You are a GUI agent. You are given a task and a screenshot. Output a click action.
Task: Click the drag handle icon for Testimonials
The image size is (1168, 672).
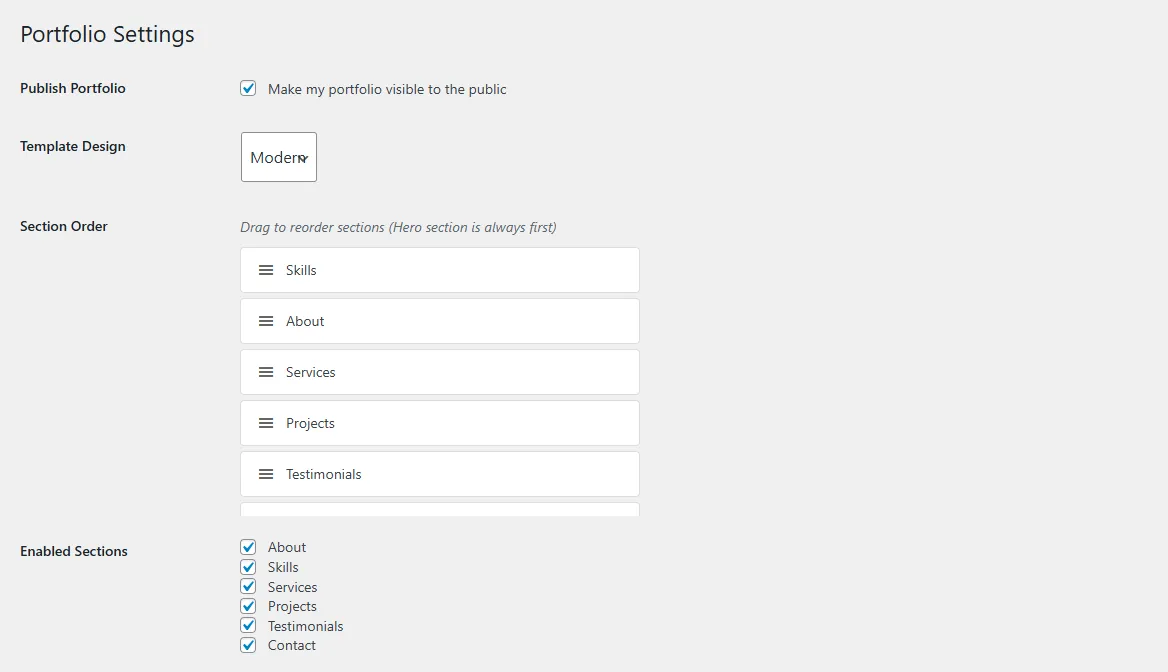click(266, 474)
